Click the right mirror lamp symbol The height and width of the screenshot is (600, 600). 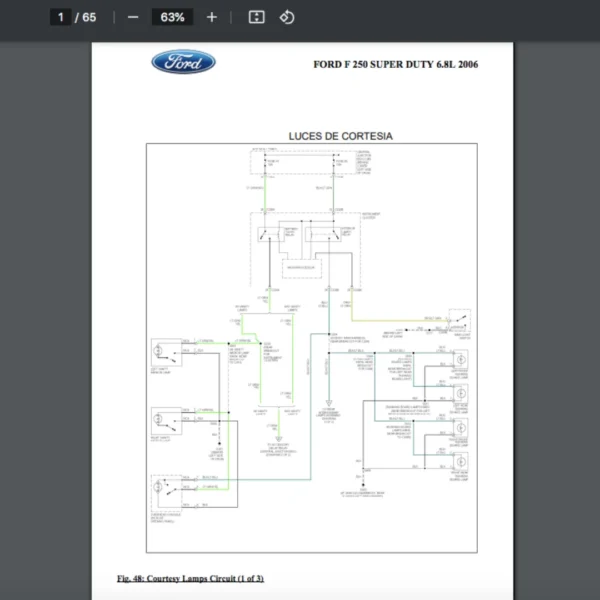tap(161, 418)
